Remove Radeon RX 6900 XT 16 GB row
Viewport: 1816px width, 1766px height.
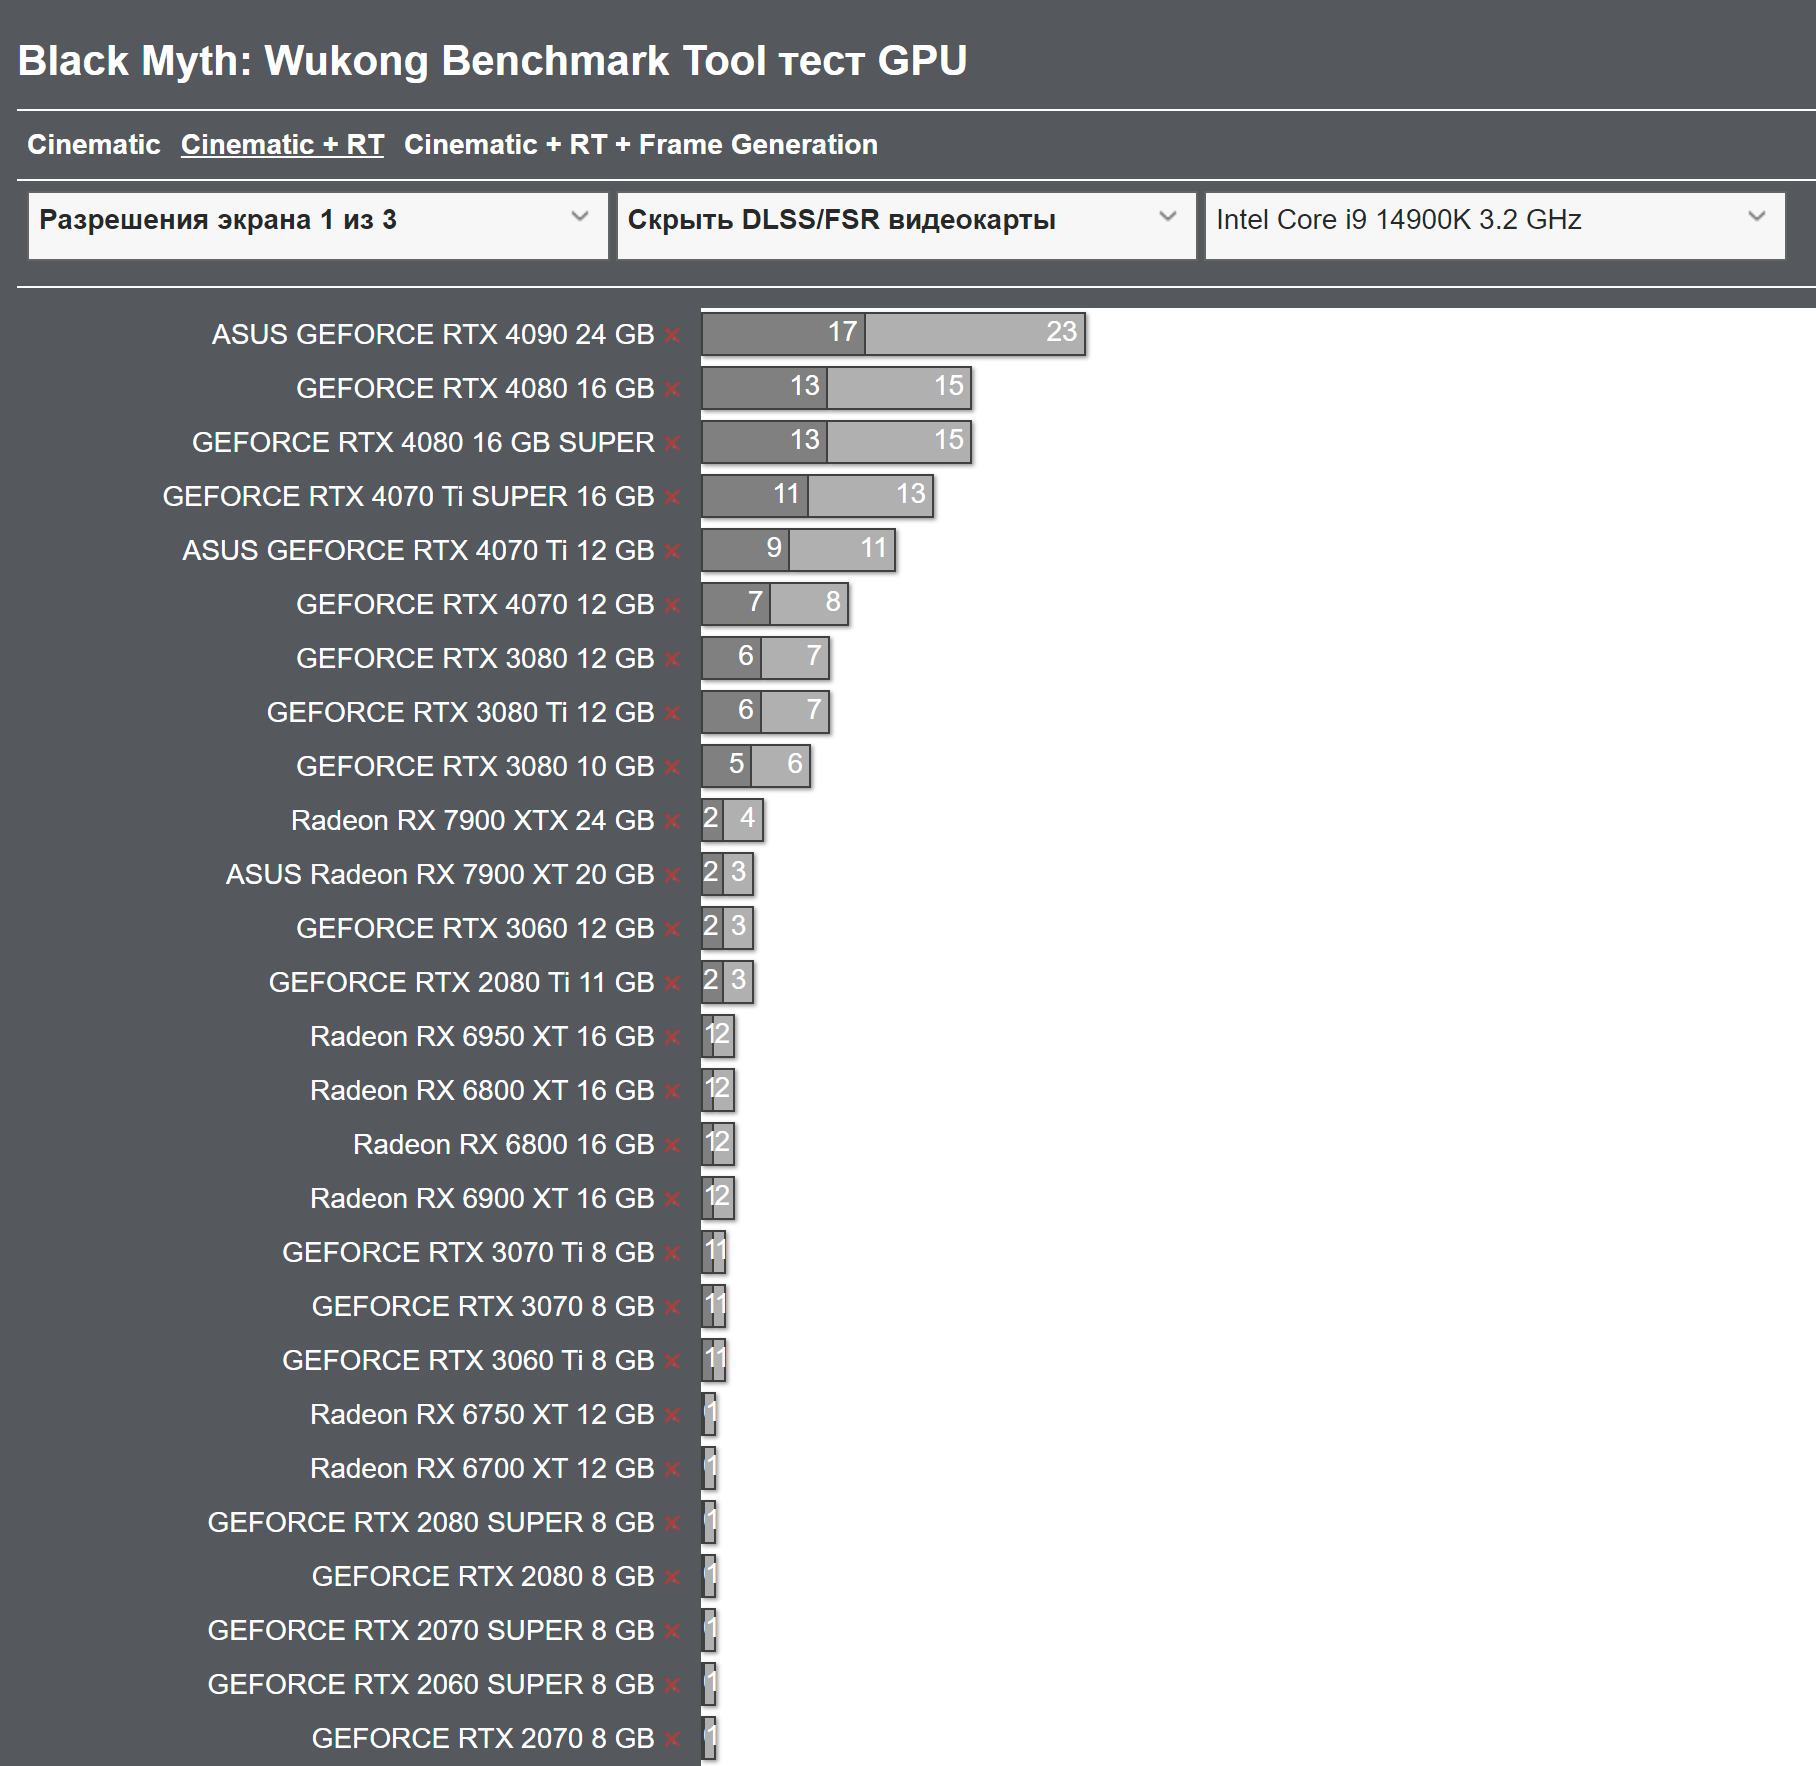coord(673,1199)
